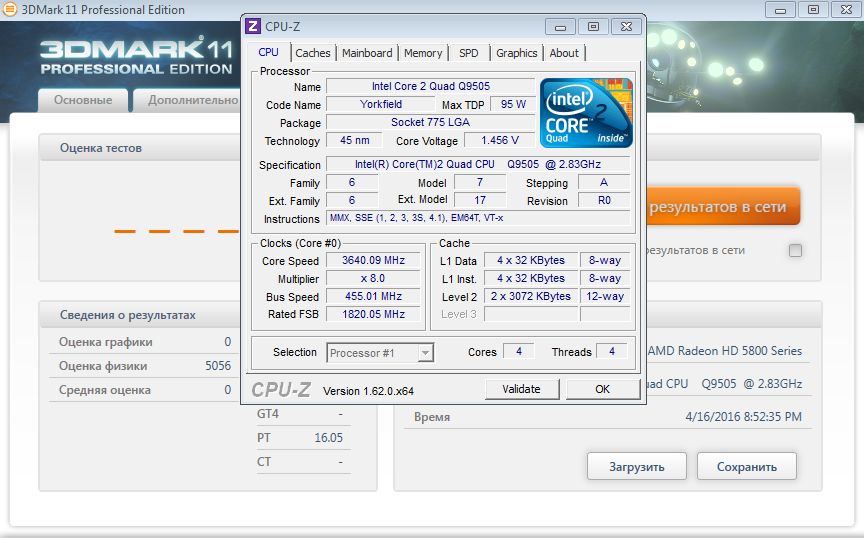
Task: Open the Memory tab
Action: click(423, 53)
